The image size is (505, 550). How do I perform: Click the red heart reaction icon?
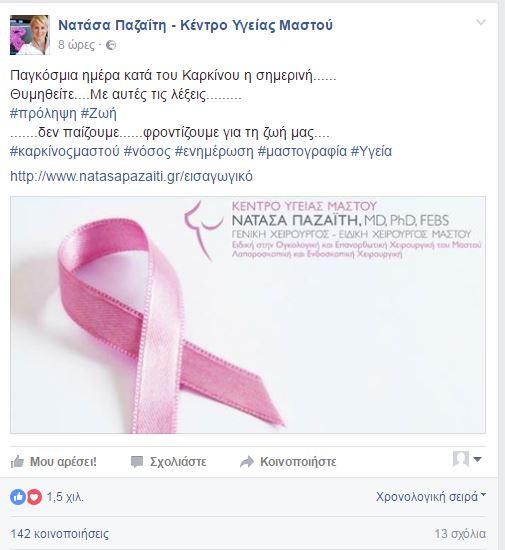34,497
